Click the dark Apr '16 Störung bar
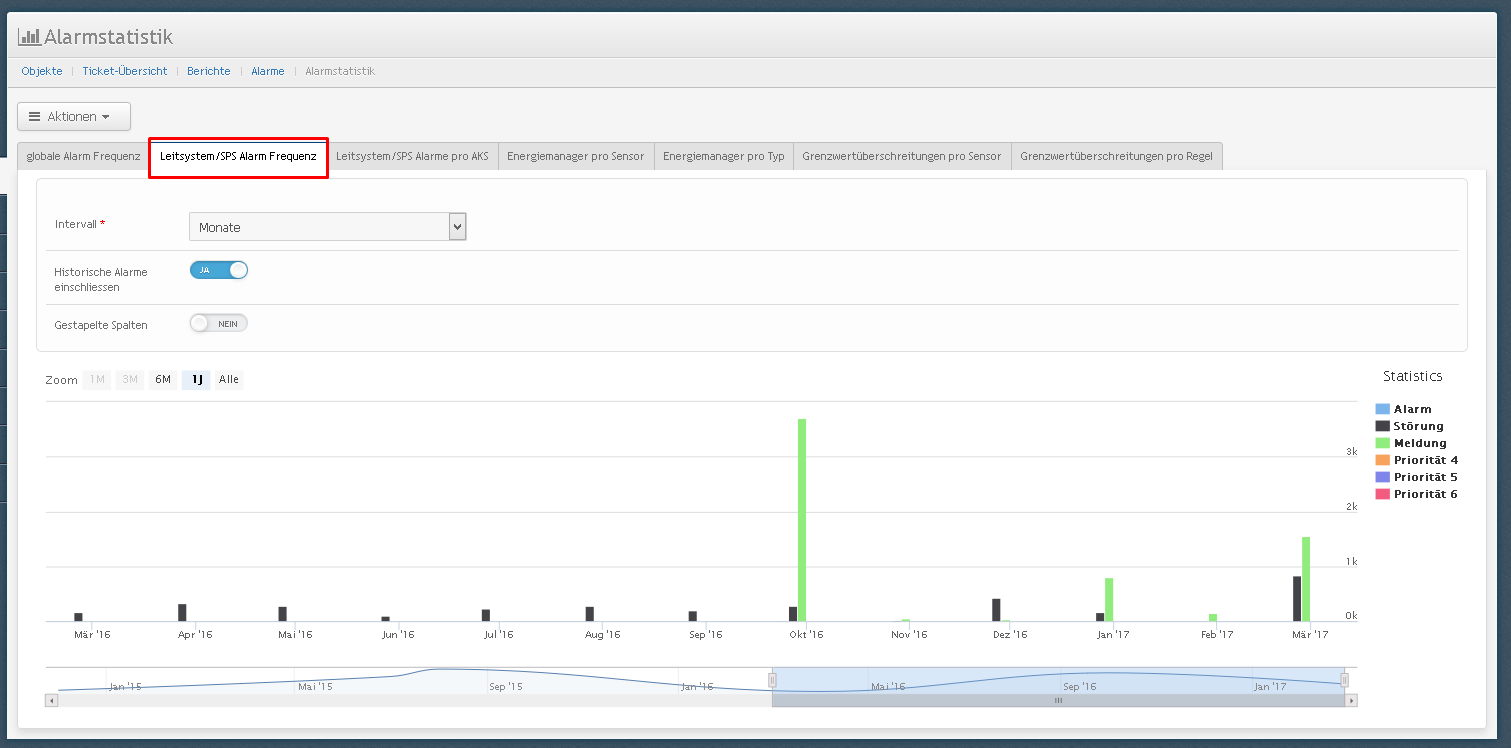 pyautogui.click(x=182, y=613)
